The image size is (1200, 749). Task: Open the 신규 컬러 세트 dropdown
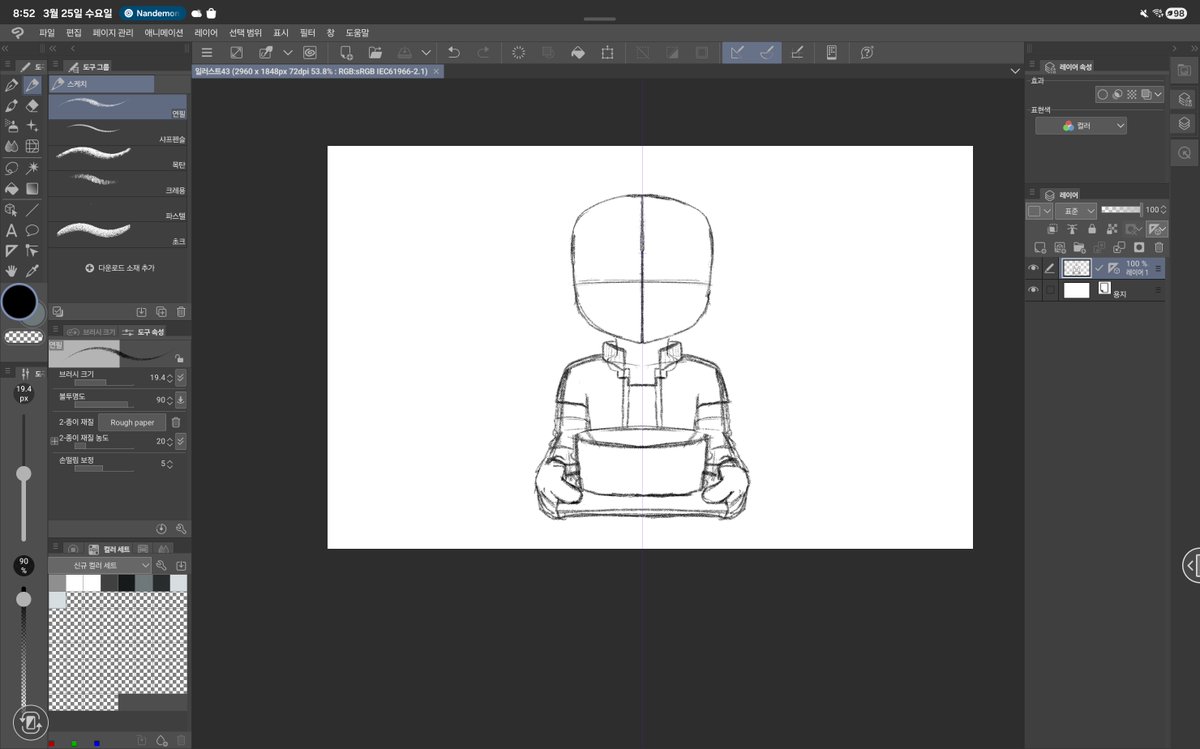pyautogui.click(x=100, y=565)
